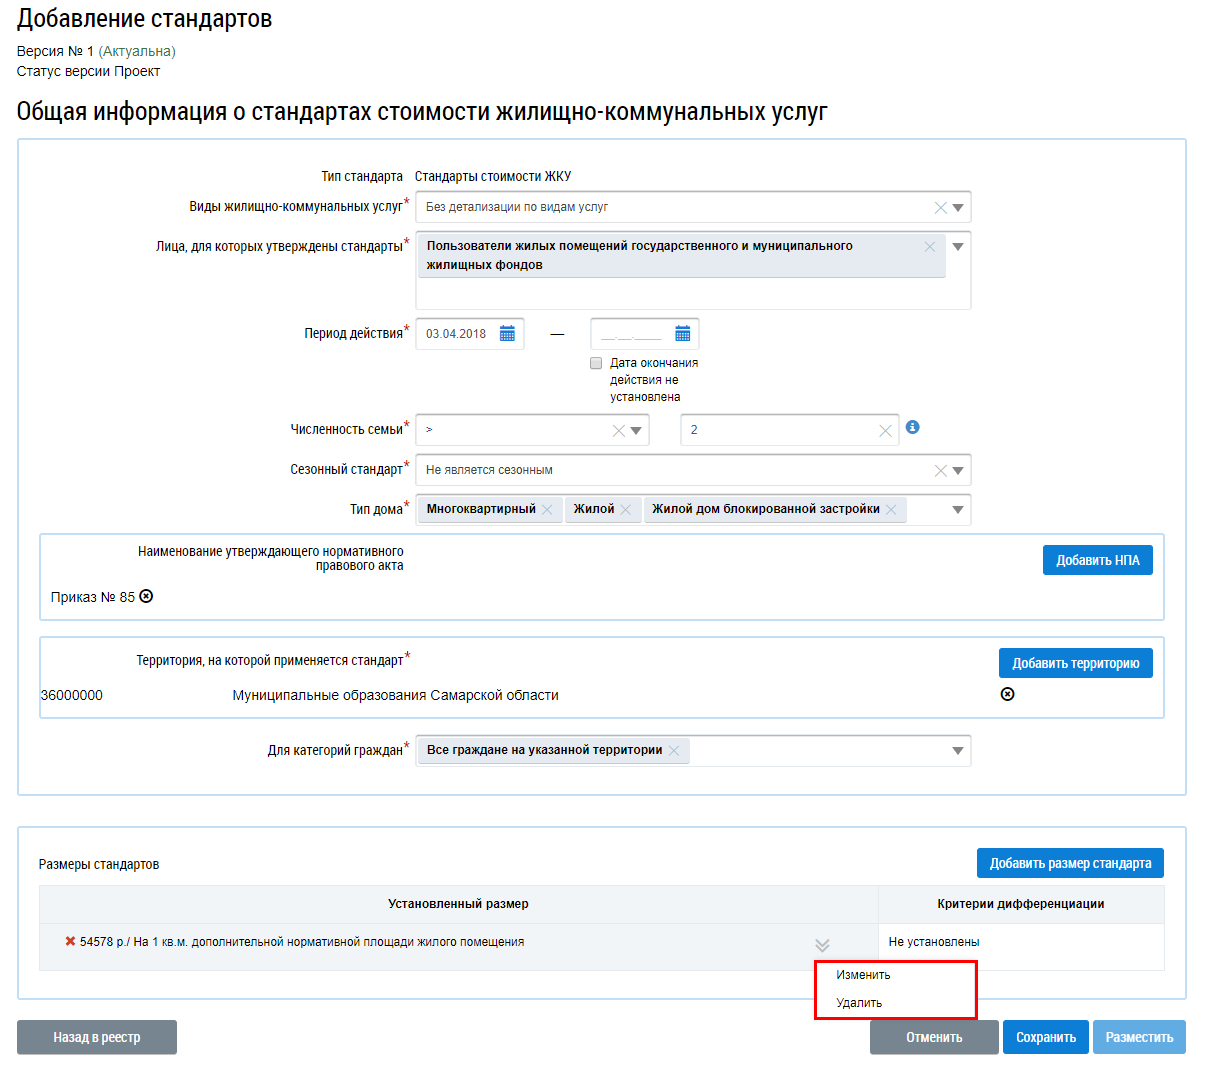The width and height of the screenshot is (1212, 1065).
Task: Click the red X beside 54578 р. standard
Action: 70,941
